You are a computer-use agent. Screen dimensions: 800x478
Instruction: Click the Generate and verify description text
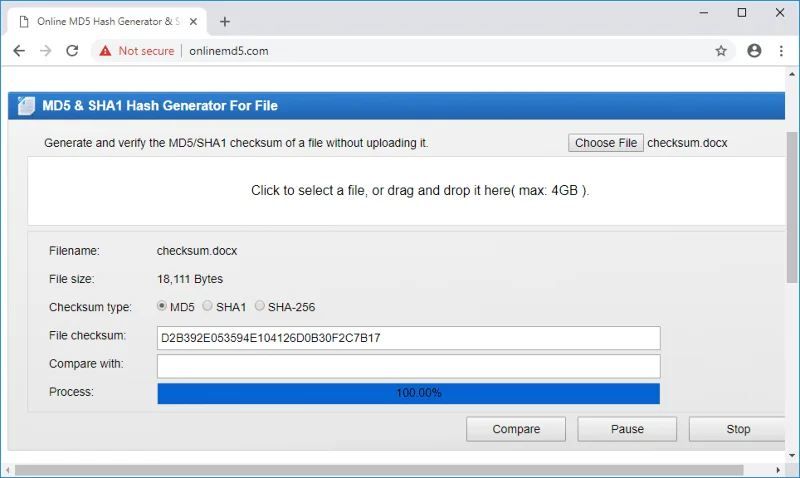236,143
